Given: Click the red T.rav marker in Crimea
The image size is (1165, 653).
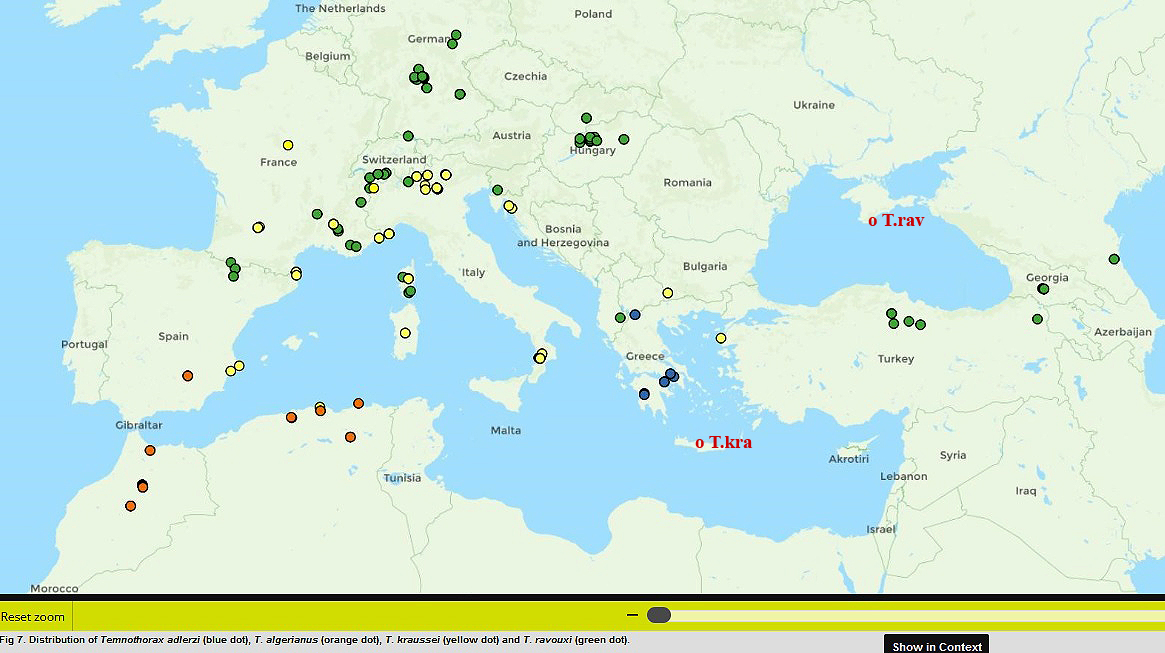Looking at the screenshot, I should pos(873,220).
